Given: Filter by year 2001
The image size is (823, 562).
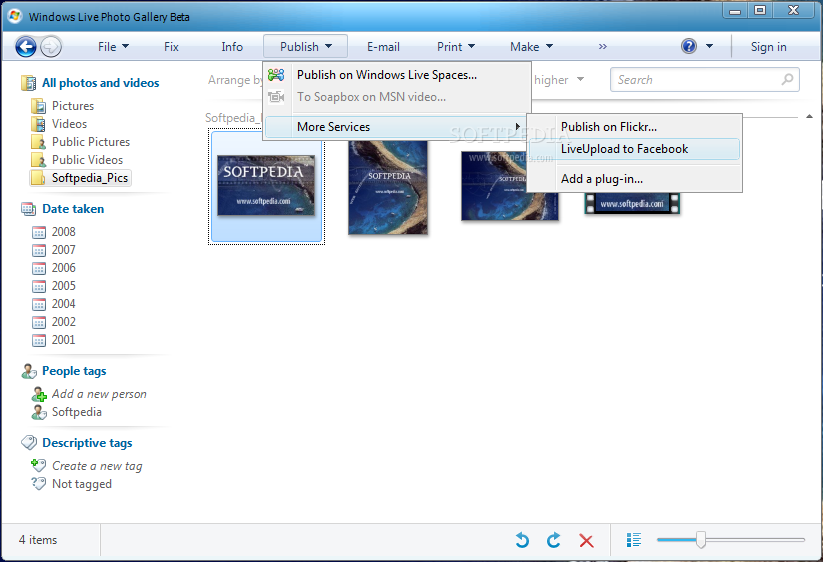Looking at the screenshot, I should coord(64,340).
